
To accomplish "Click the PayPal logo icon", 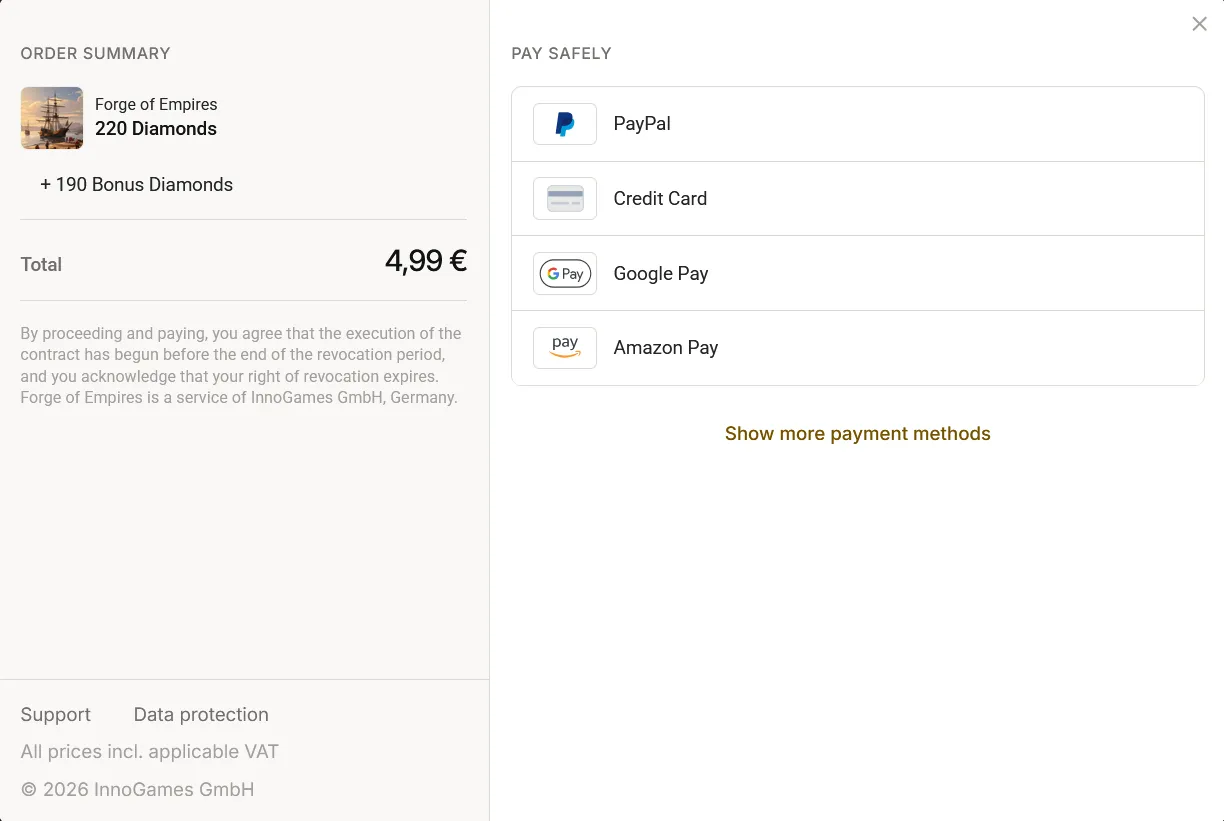I will 565,124.
